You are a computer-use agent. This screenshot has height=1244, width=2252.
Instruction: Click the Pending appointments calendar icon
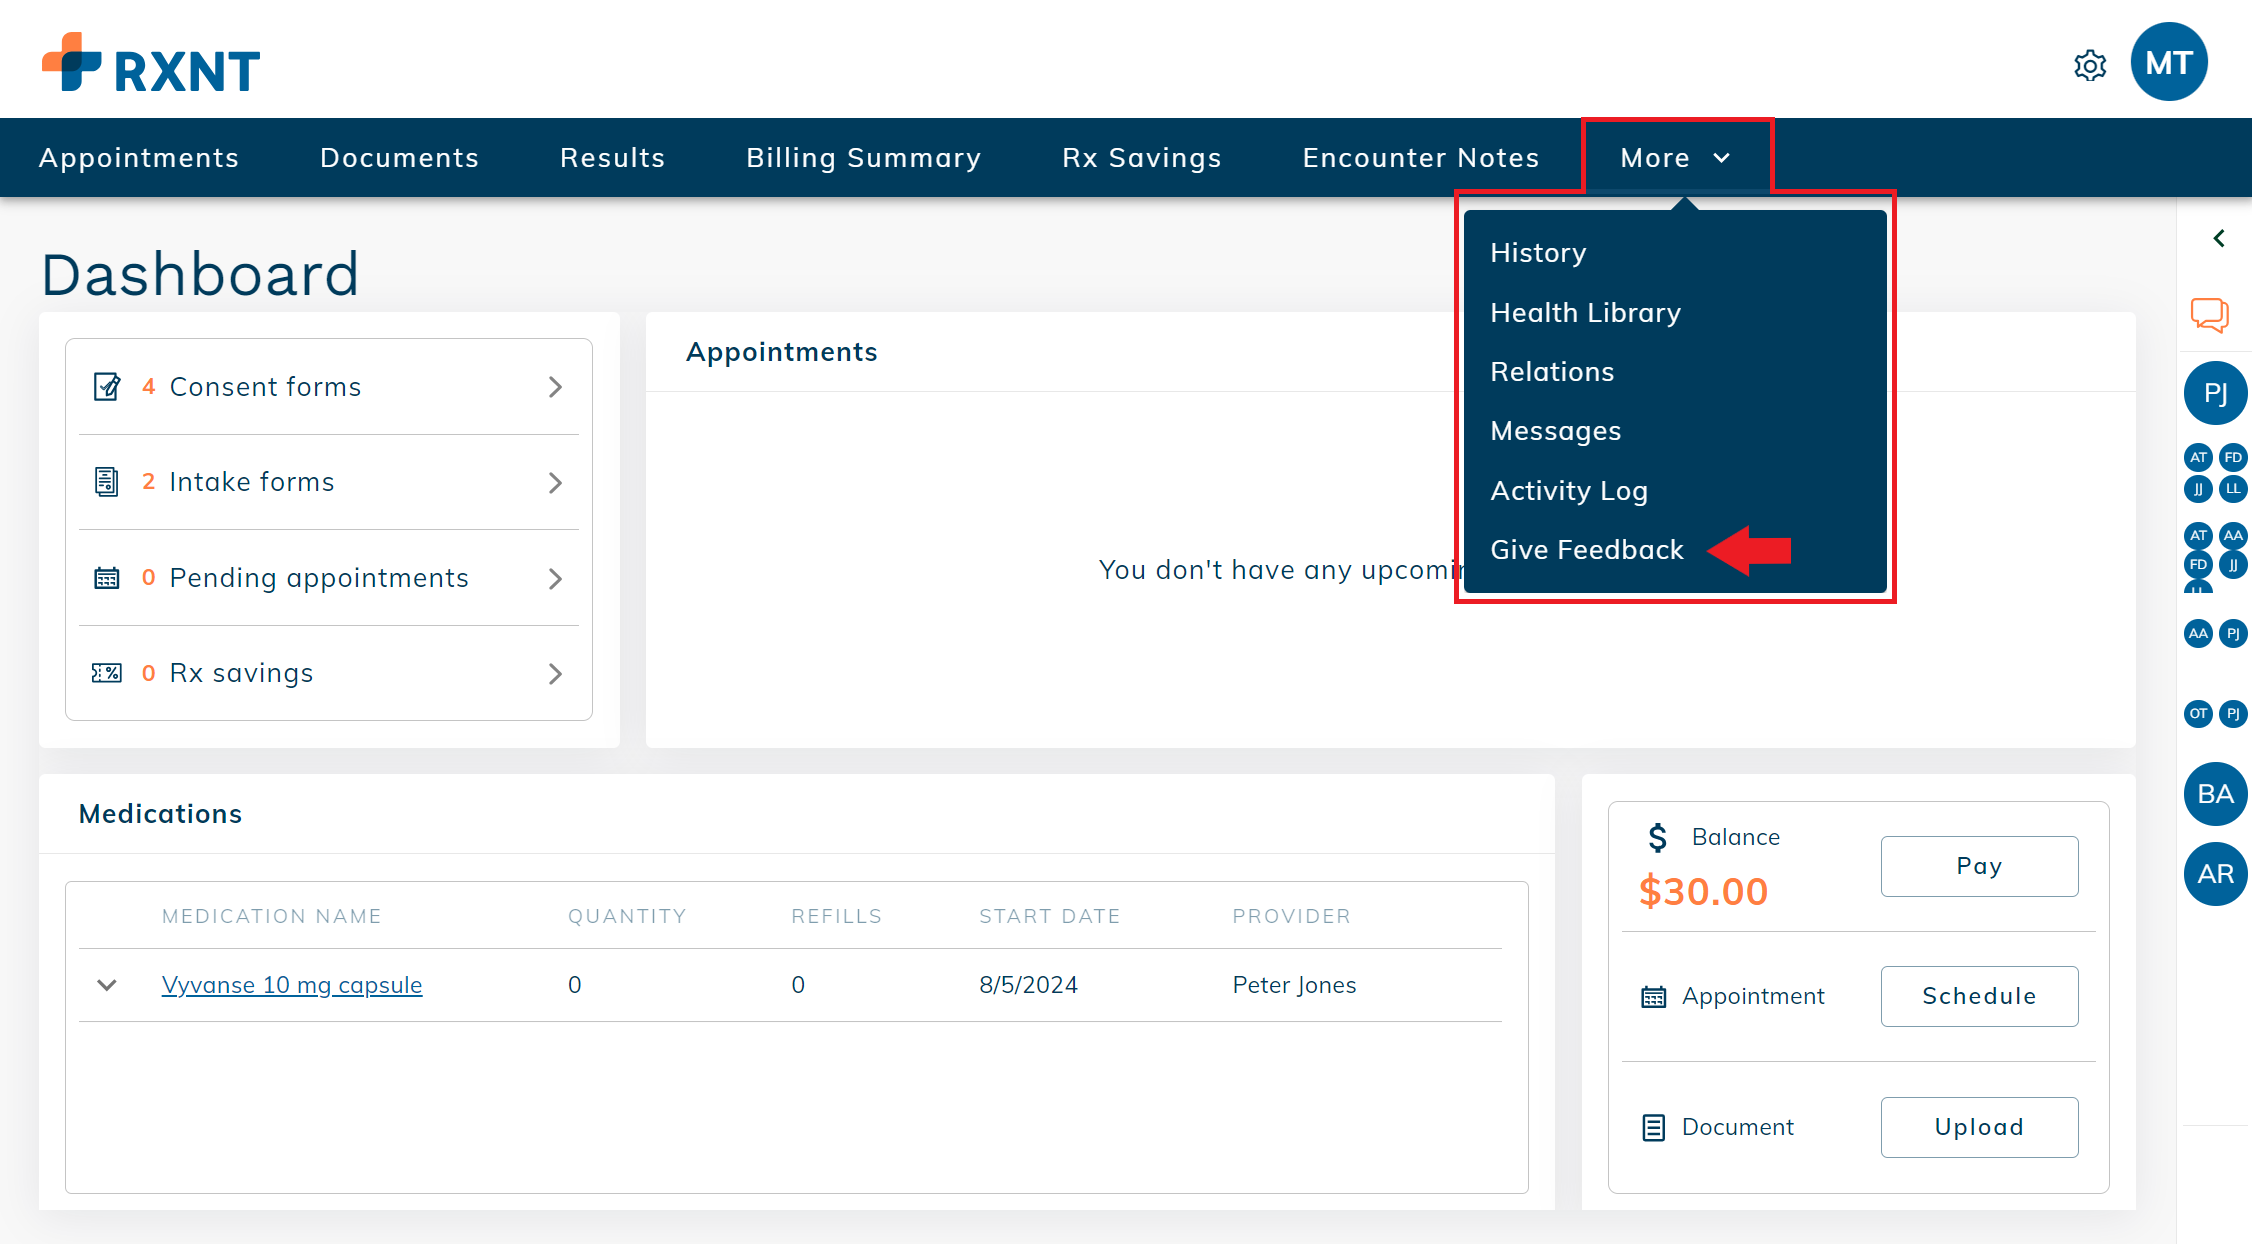(106, 578)
